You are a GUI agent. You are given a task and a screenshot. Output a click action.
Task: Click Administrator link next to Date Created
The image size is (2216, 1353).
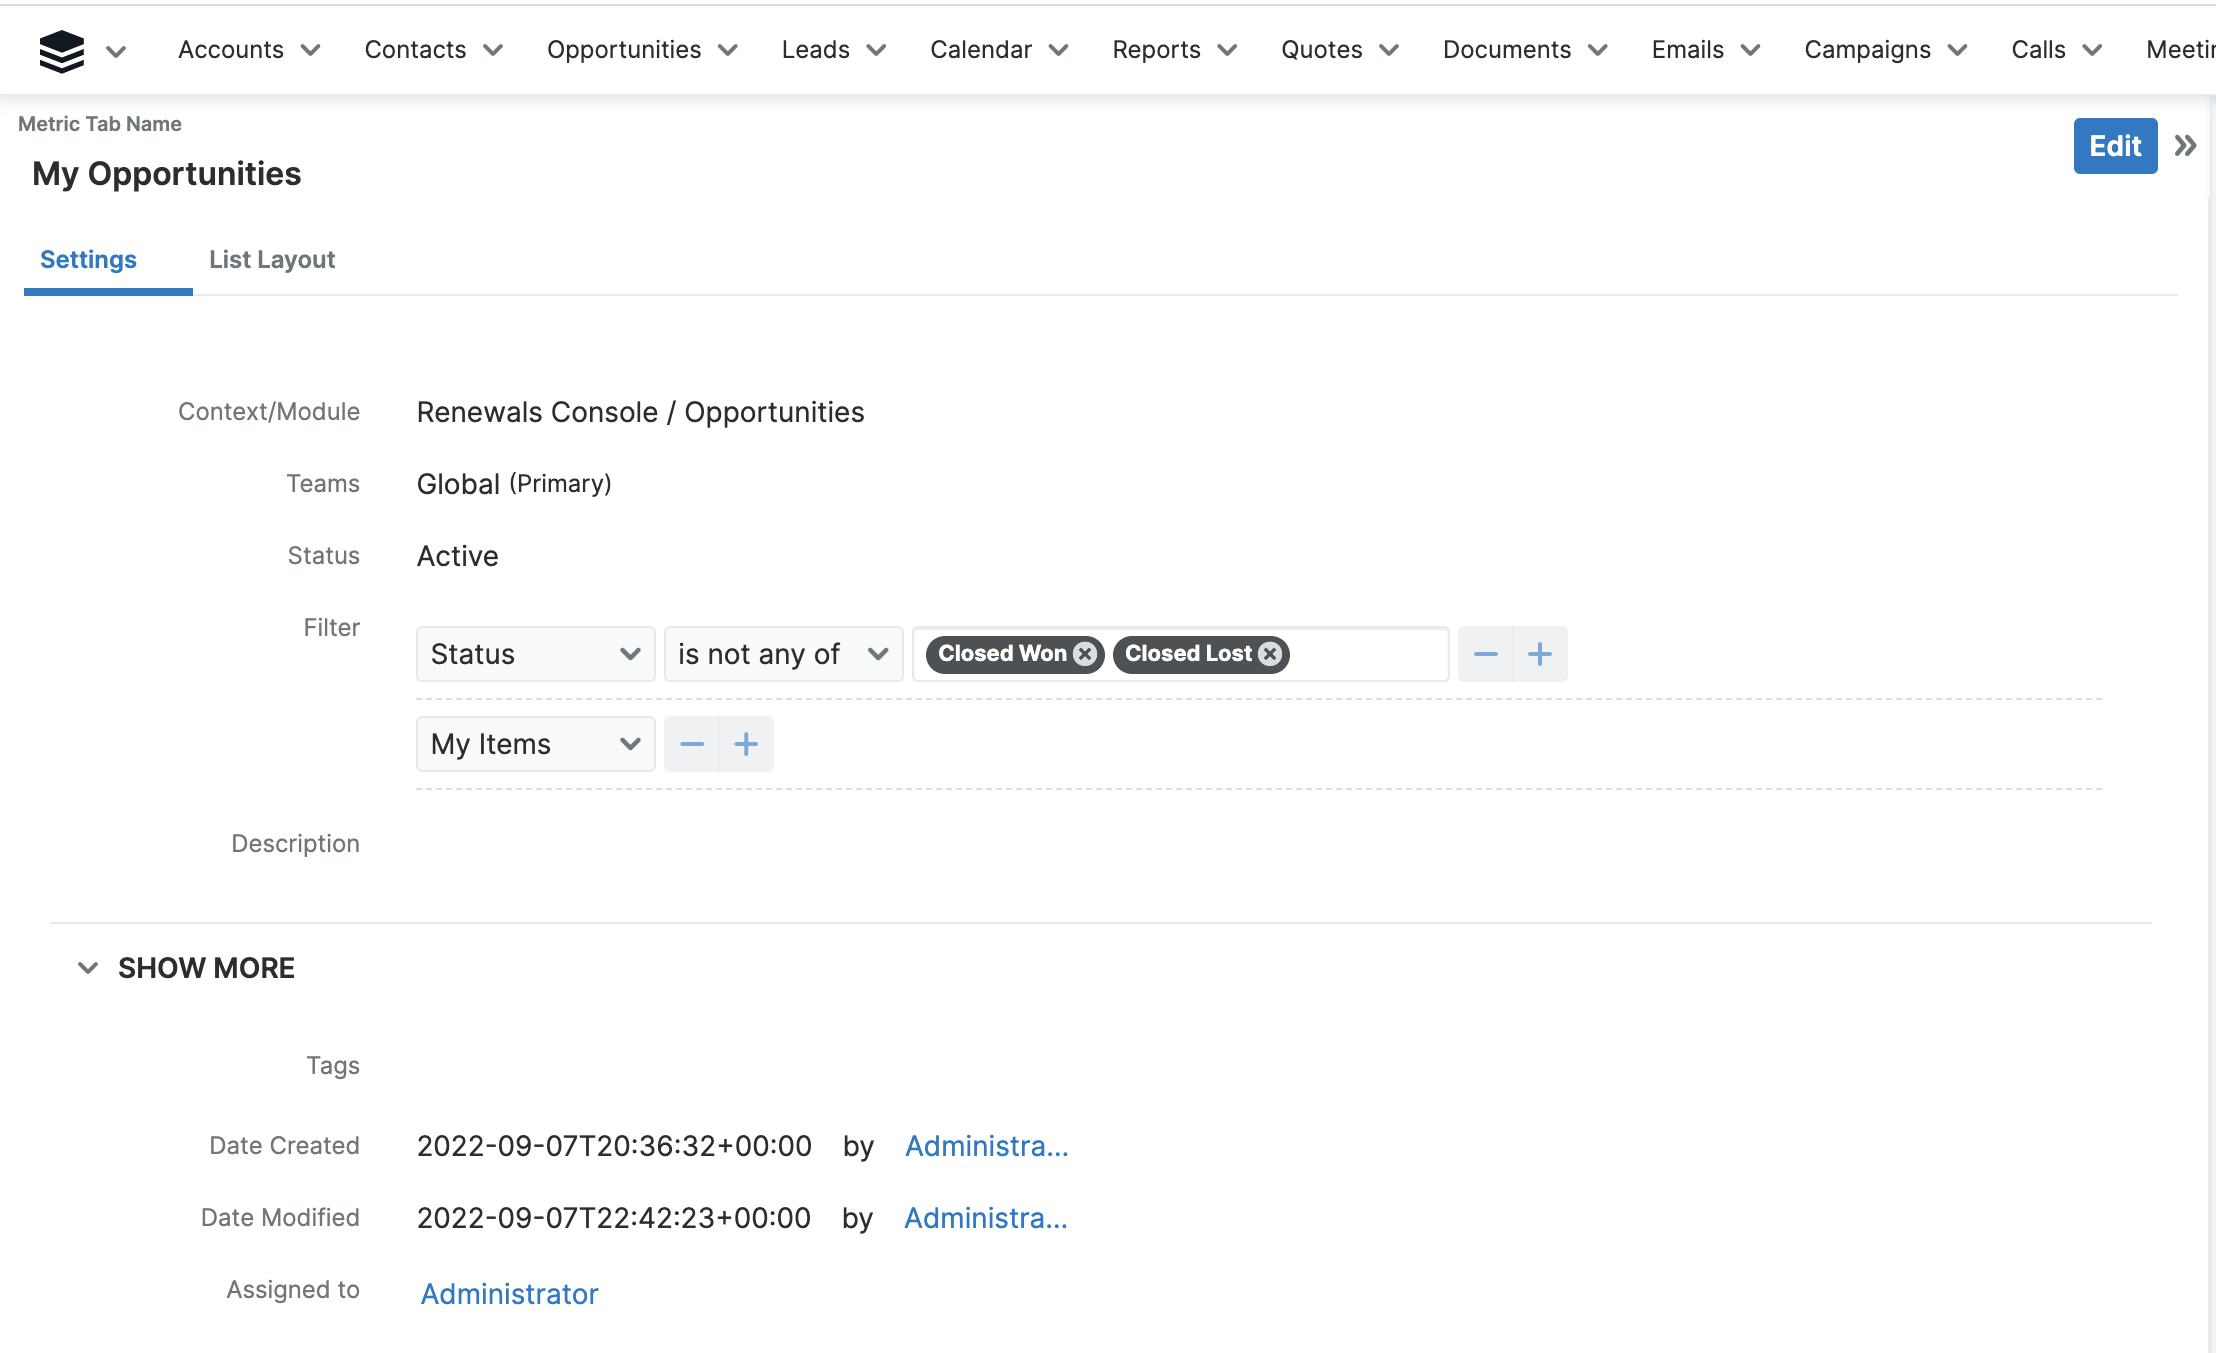coord(986,1146)
